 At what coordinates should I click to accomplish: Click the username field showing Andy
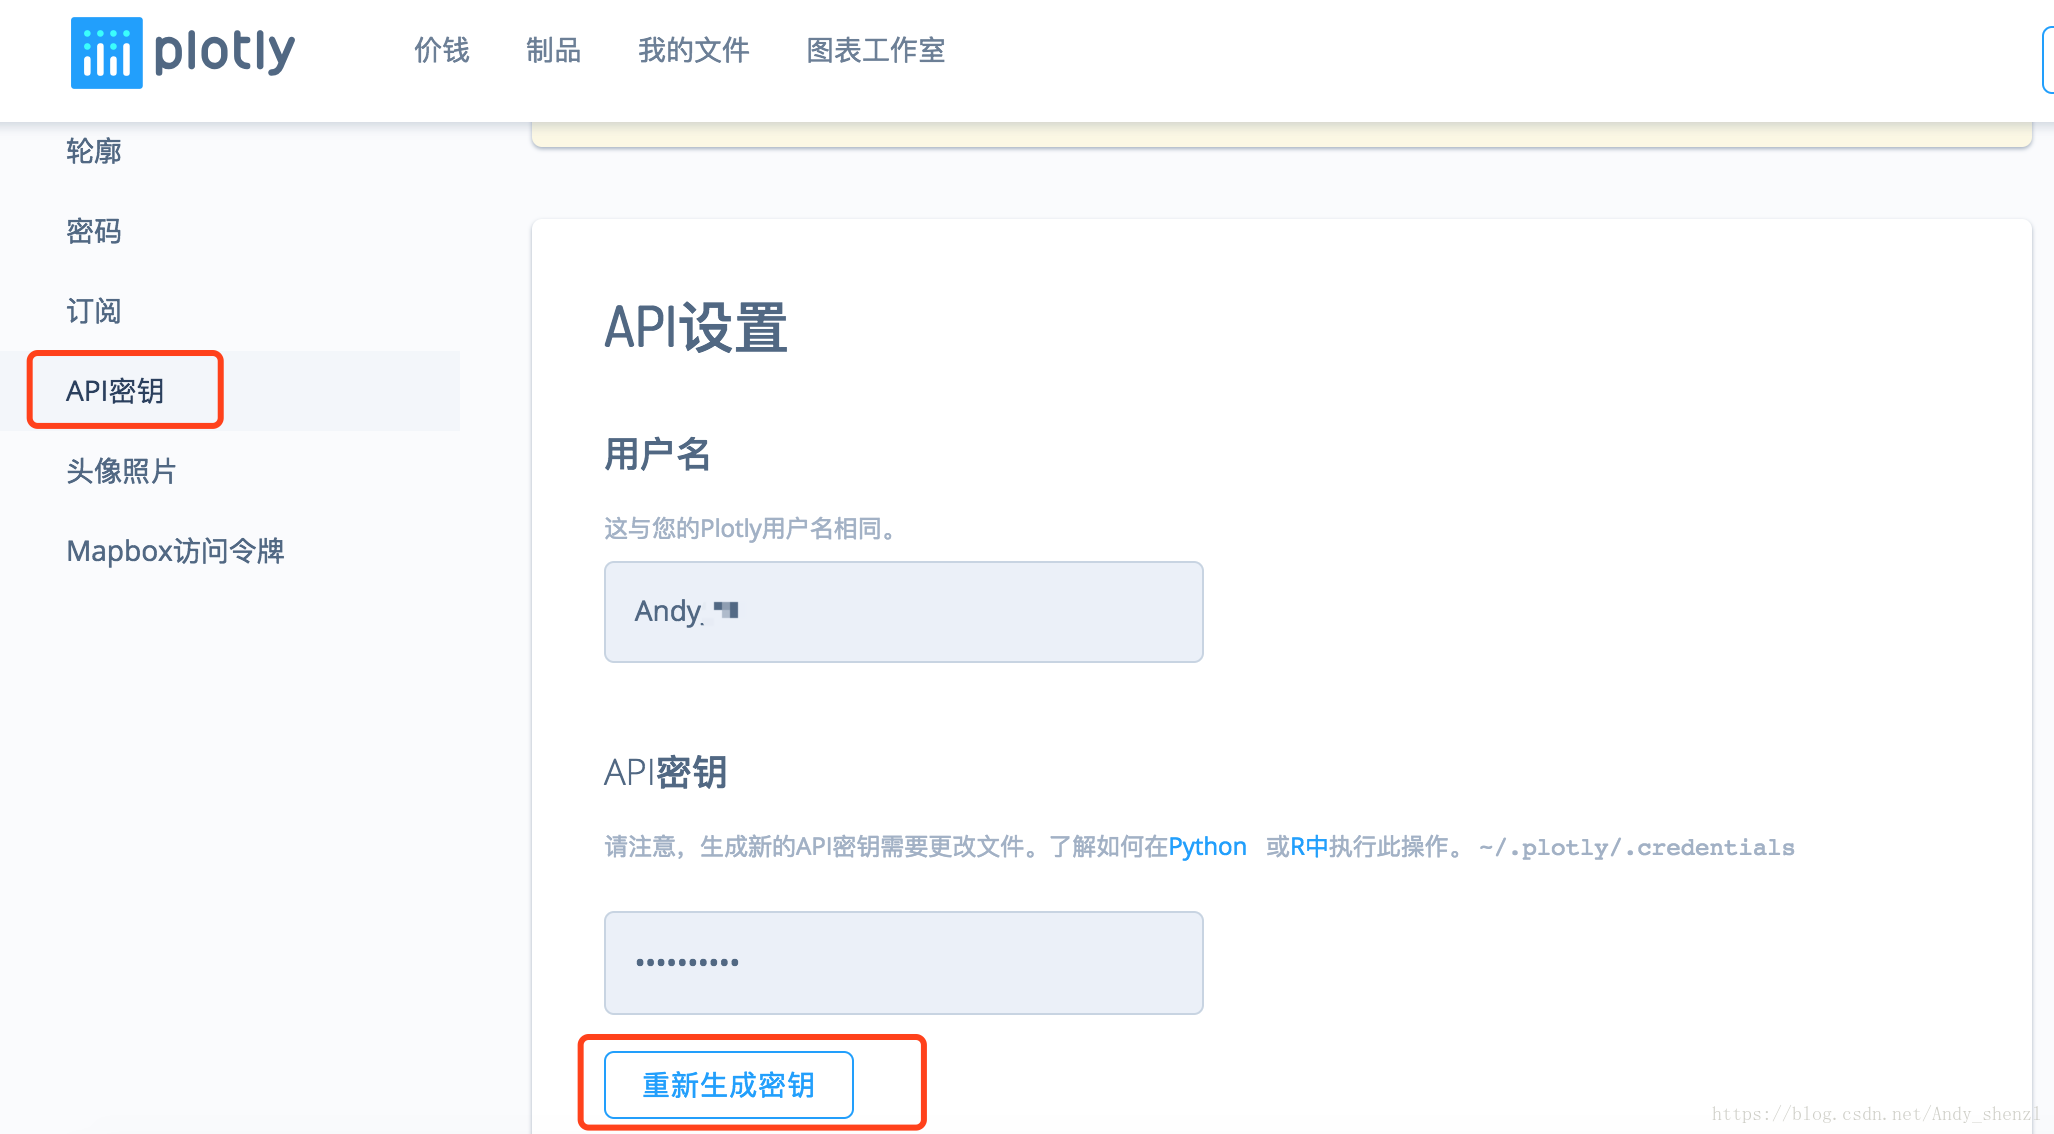[x=903, y=612]
